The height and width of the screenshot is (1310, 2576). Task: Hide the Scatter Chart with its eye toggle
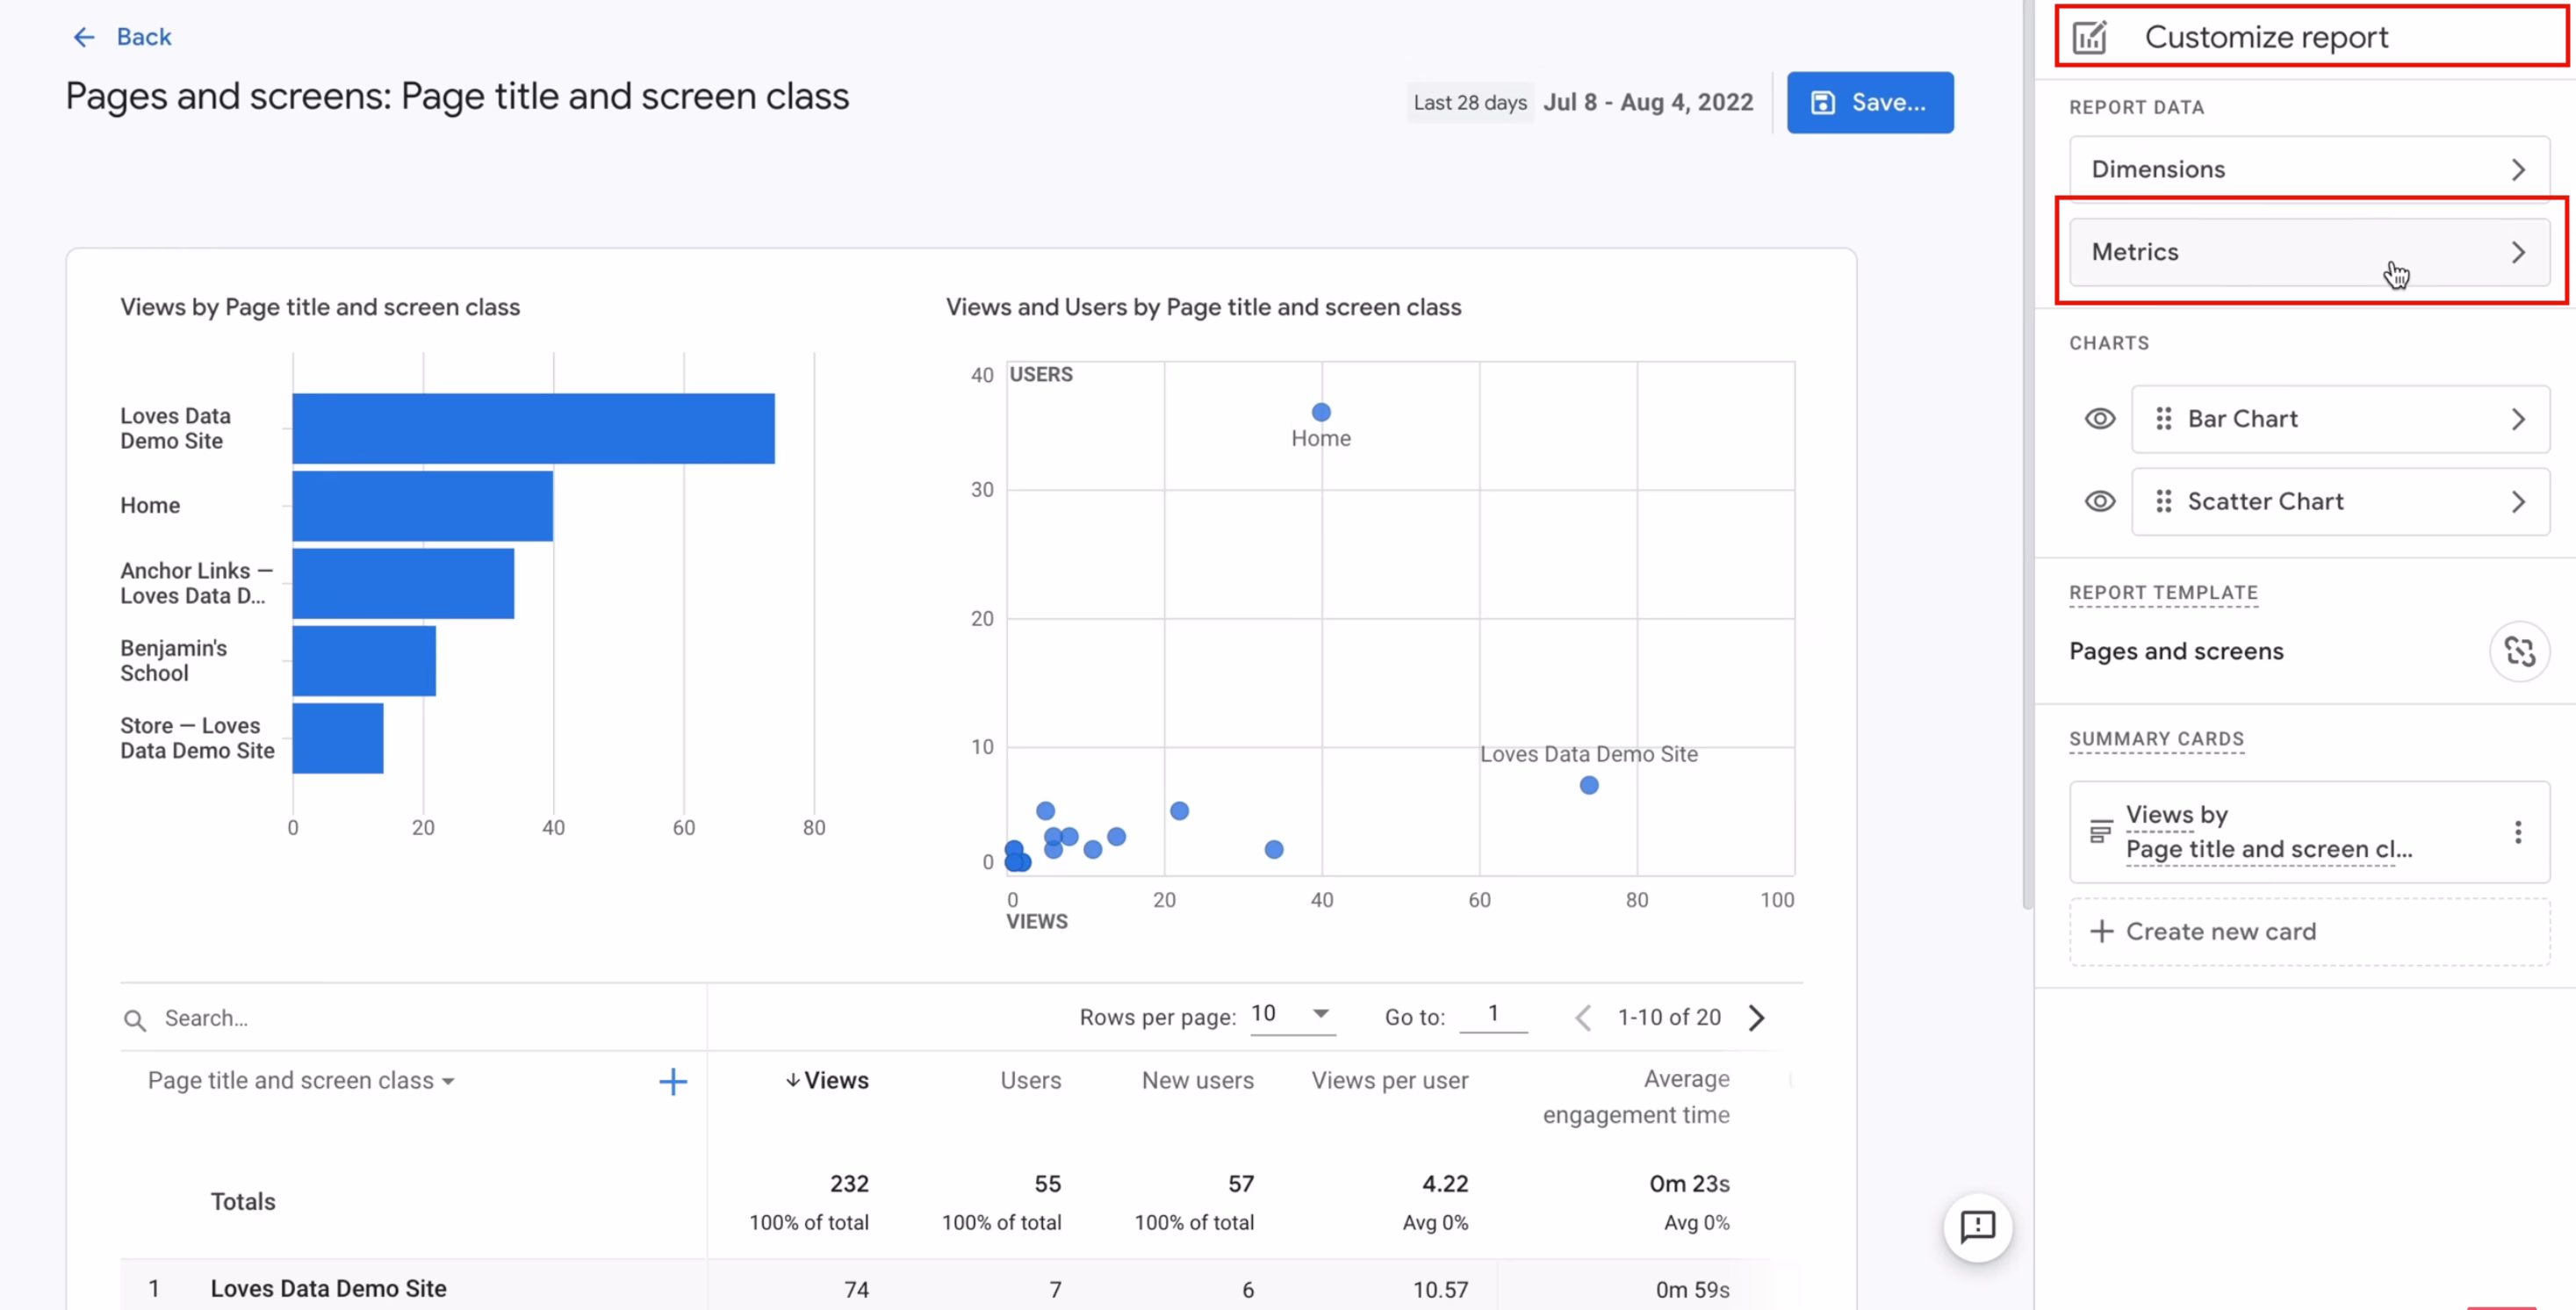2100,501
